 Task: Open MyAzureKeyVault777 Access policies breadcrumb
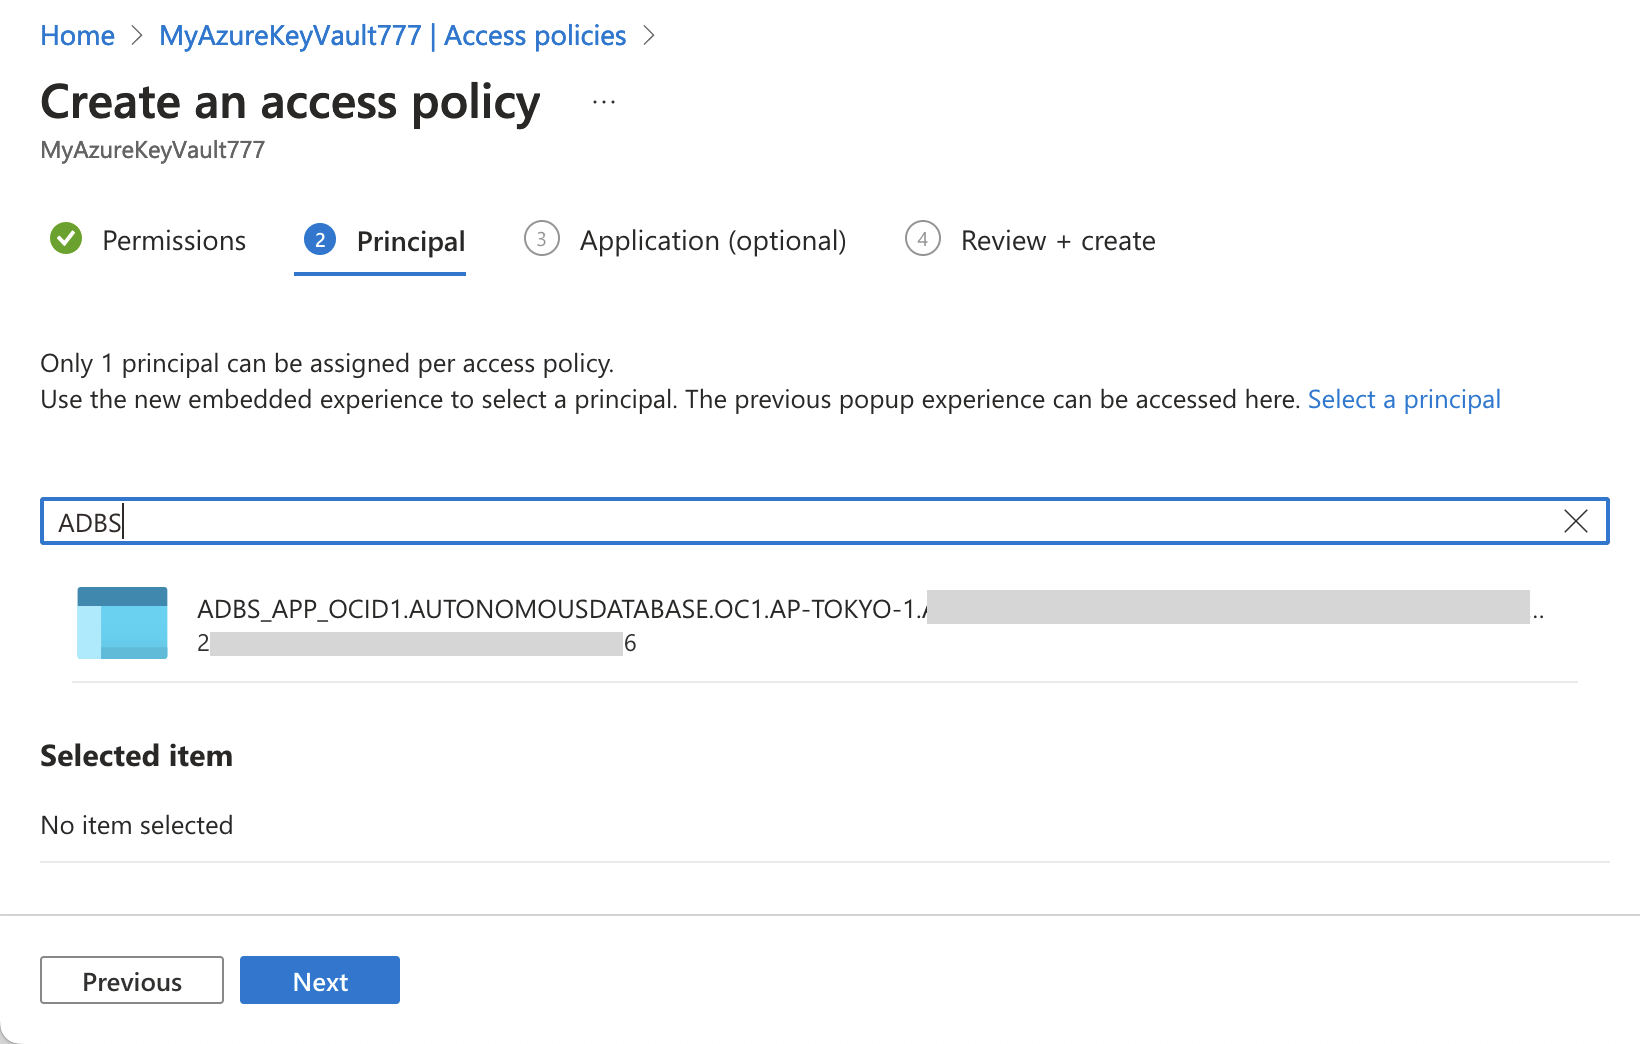[x=392, y=36]
